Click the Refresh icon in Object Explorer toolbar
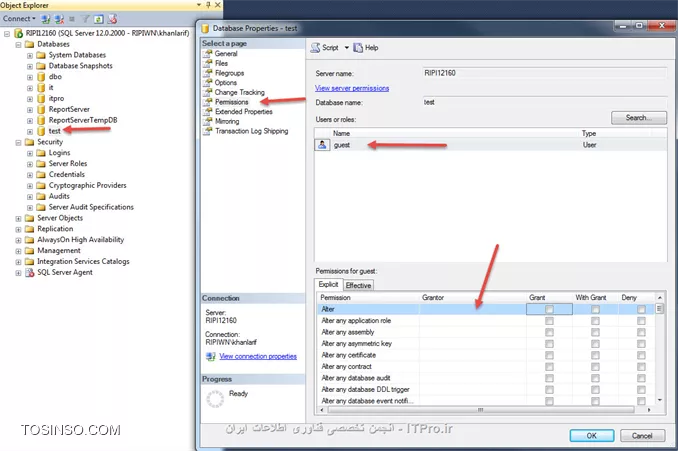Image resolution: width=678 pixels, height=451 pixels. pos(99,19)
